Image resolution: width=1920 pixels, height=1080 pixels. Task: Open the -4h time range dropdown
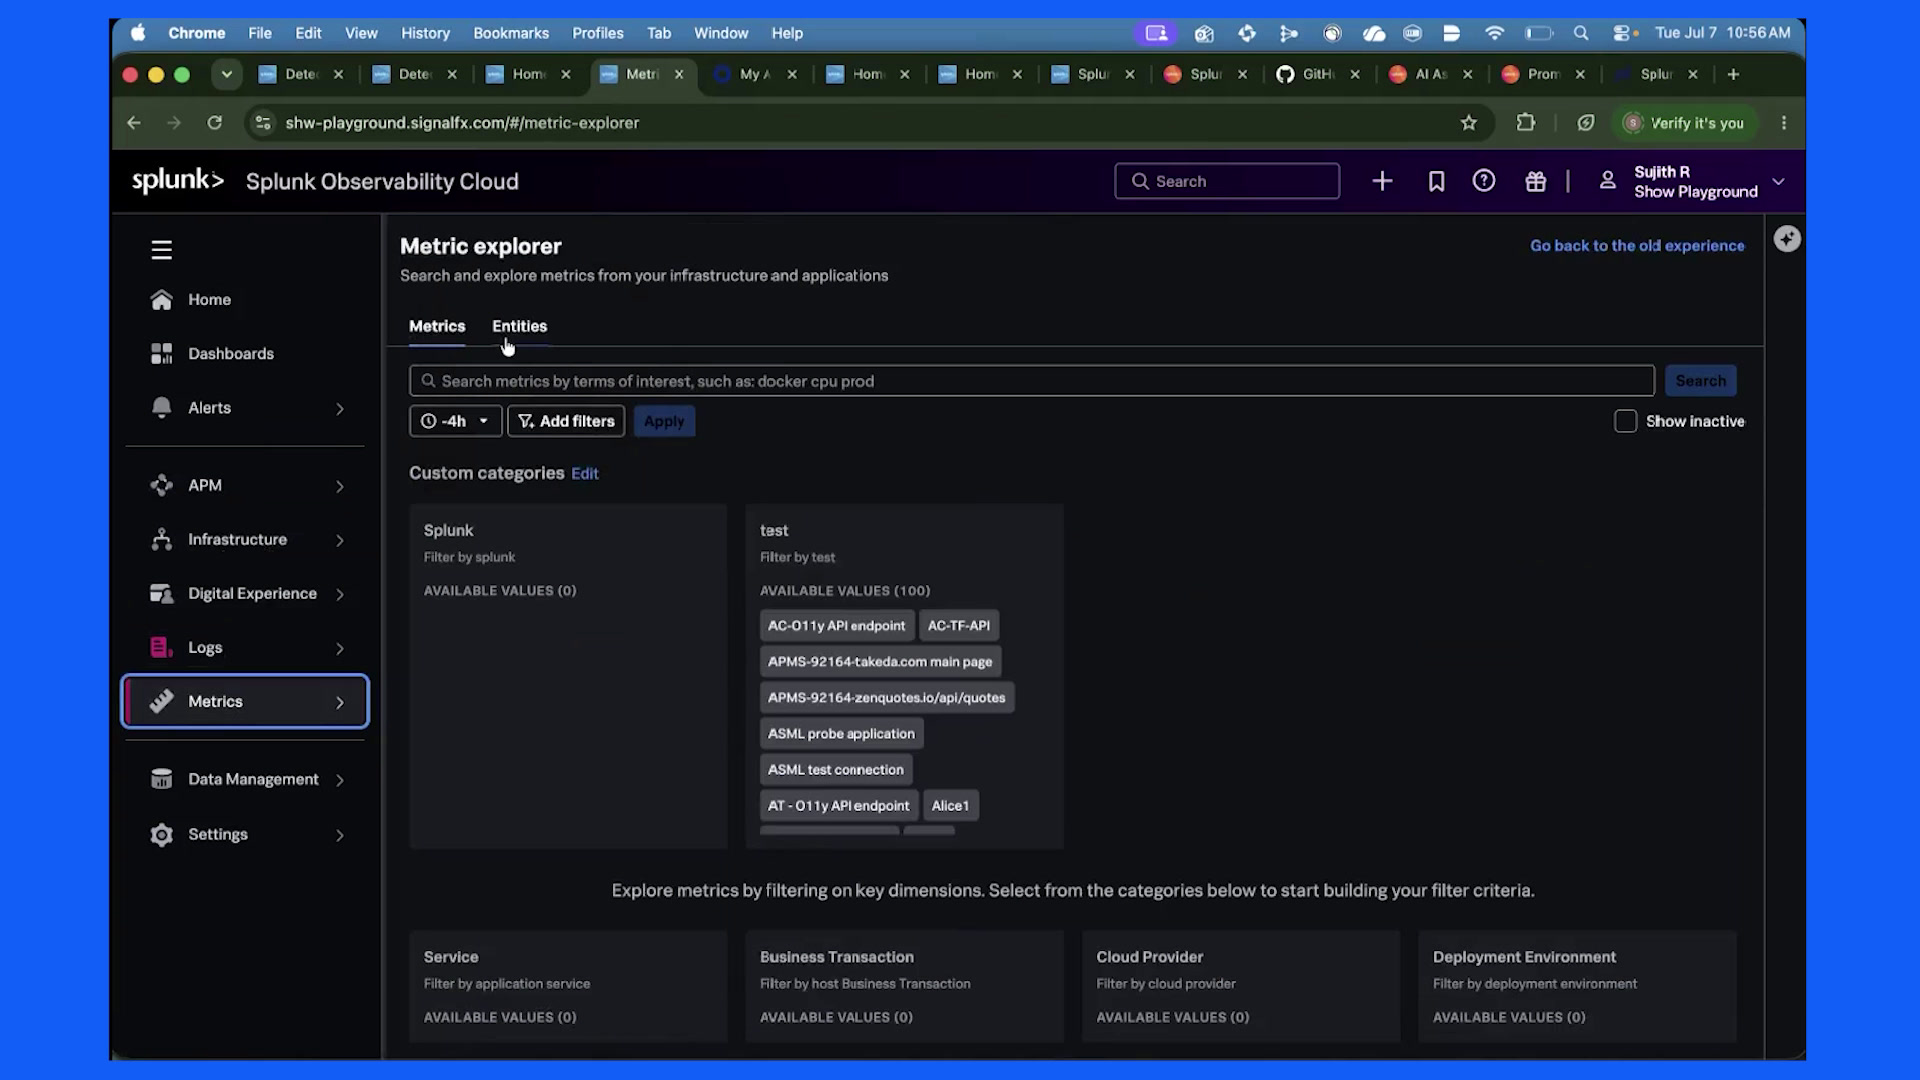[x=455, y=422]
